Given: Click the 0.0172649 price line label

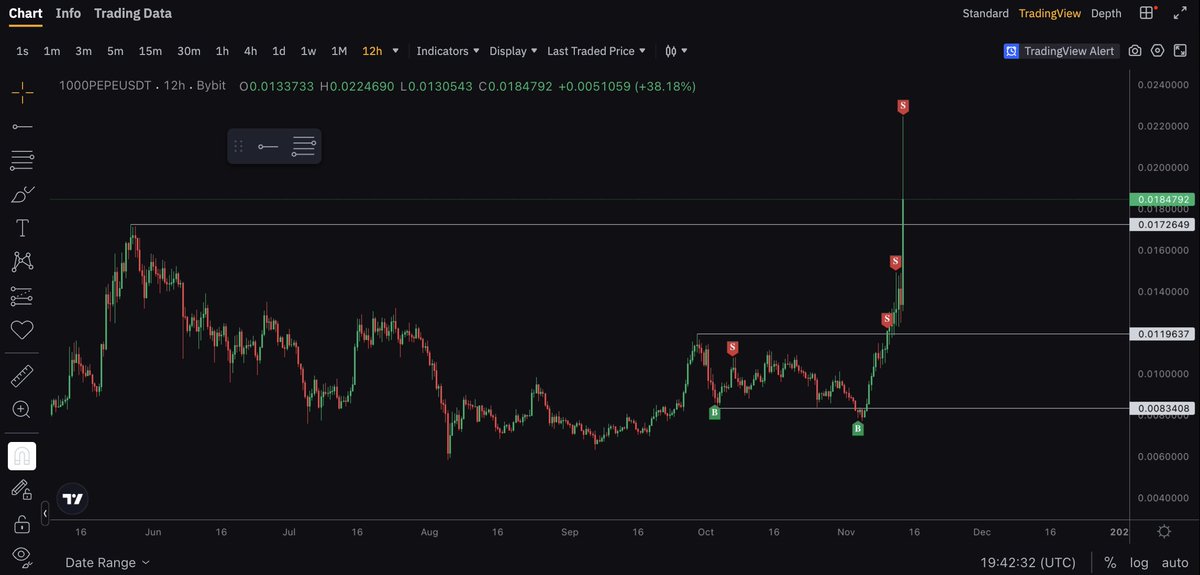Looking at the screenshot, I should [x=1161, y=225].
